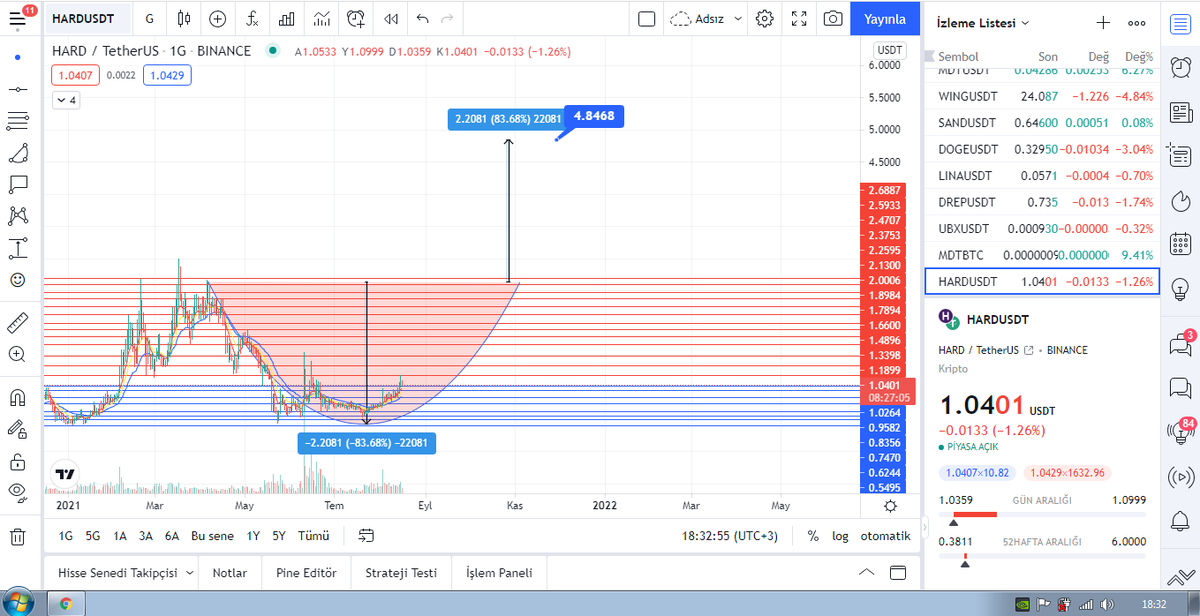Toggle hide all drawings eye icon
Viewport: 1200px width, 616px height.
tap(17, 492)
